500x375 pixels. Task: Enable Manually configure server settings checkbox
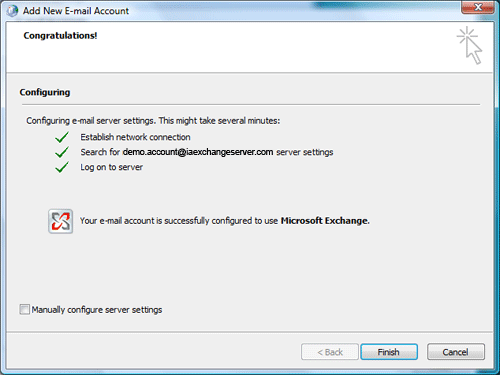tap(24, 309)
